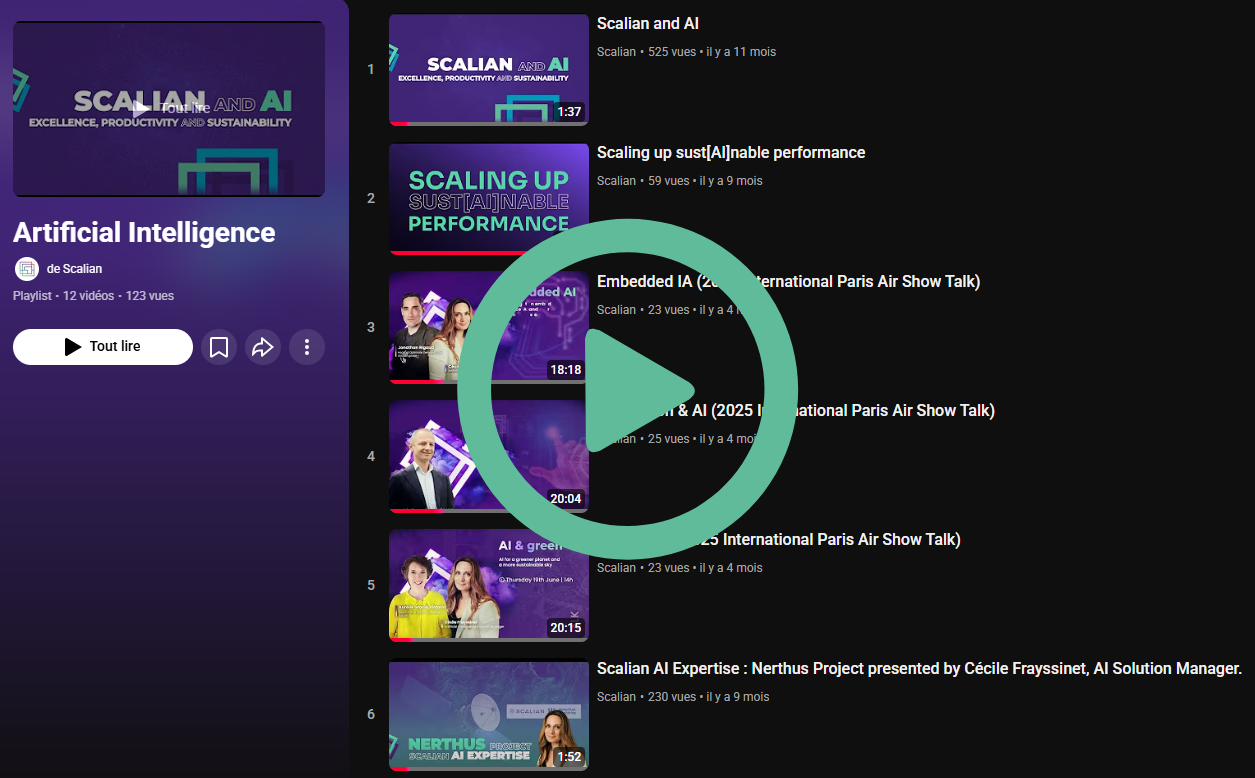
Task: Open the 'de Scalian' channel link
Action: (x=74, y=269)
